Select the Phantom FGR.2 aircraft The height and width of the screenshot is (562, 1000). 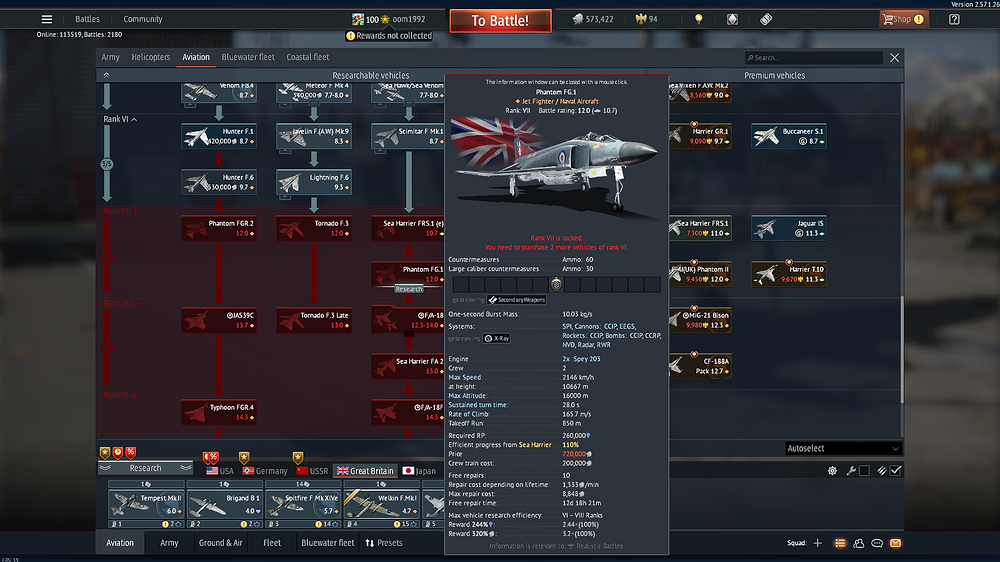point(219,228)
